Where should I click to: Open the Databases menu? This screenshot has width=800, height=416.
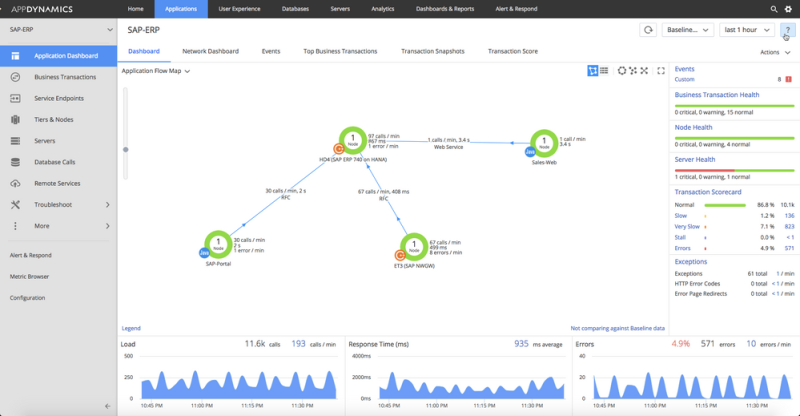point(295,9)
